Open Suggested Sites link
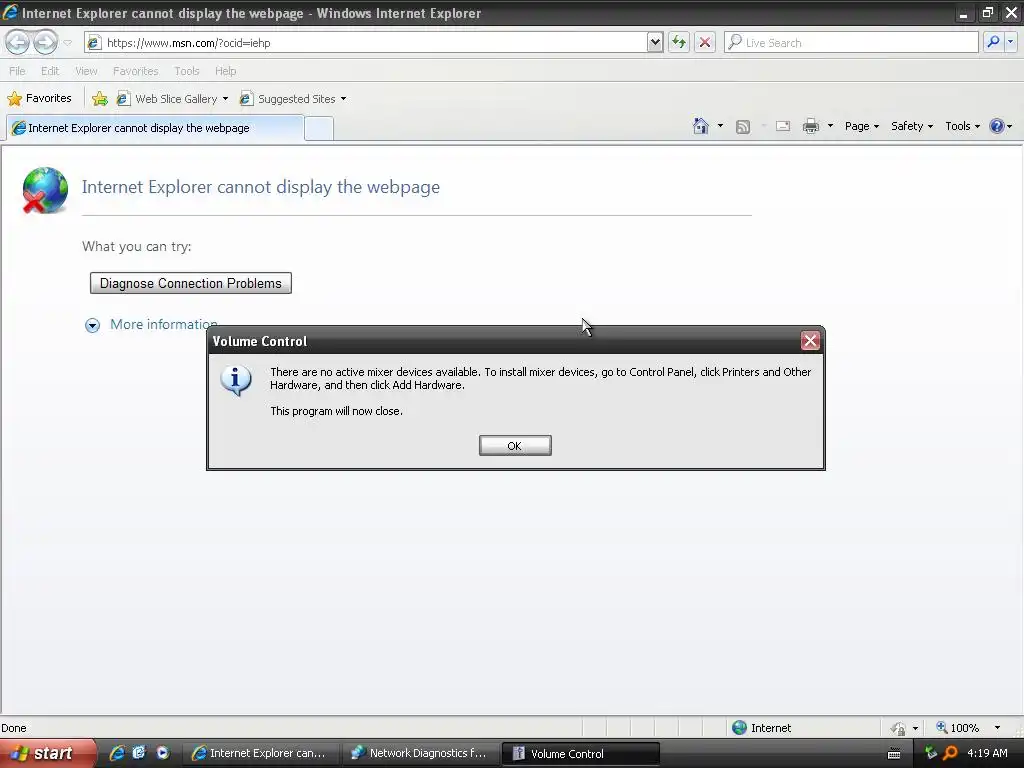Image resolution: width=1024 pixels, height=768 pixels. pos(288,99)
